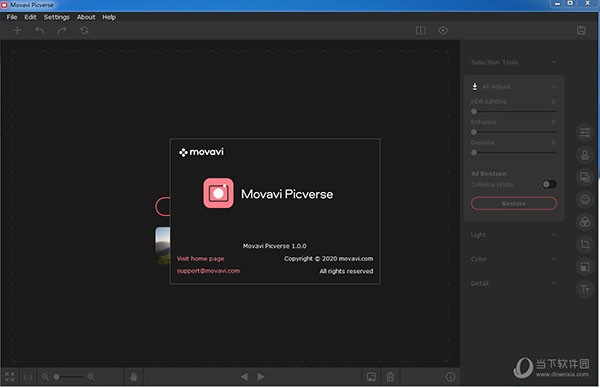Click the Enhance slider handle
Screen dimensions: 600x388
(x=474, y=132)
